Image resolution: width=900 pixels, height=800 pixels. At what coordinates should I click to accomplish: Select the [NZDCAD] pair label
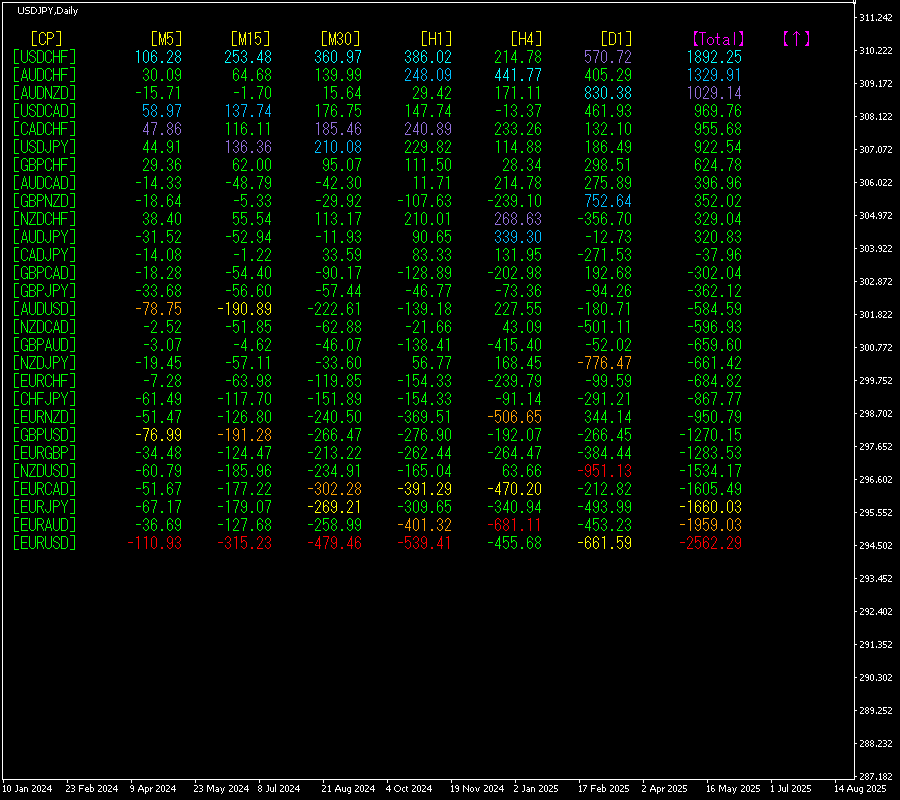click(x=44, y=327)
